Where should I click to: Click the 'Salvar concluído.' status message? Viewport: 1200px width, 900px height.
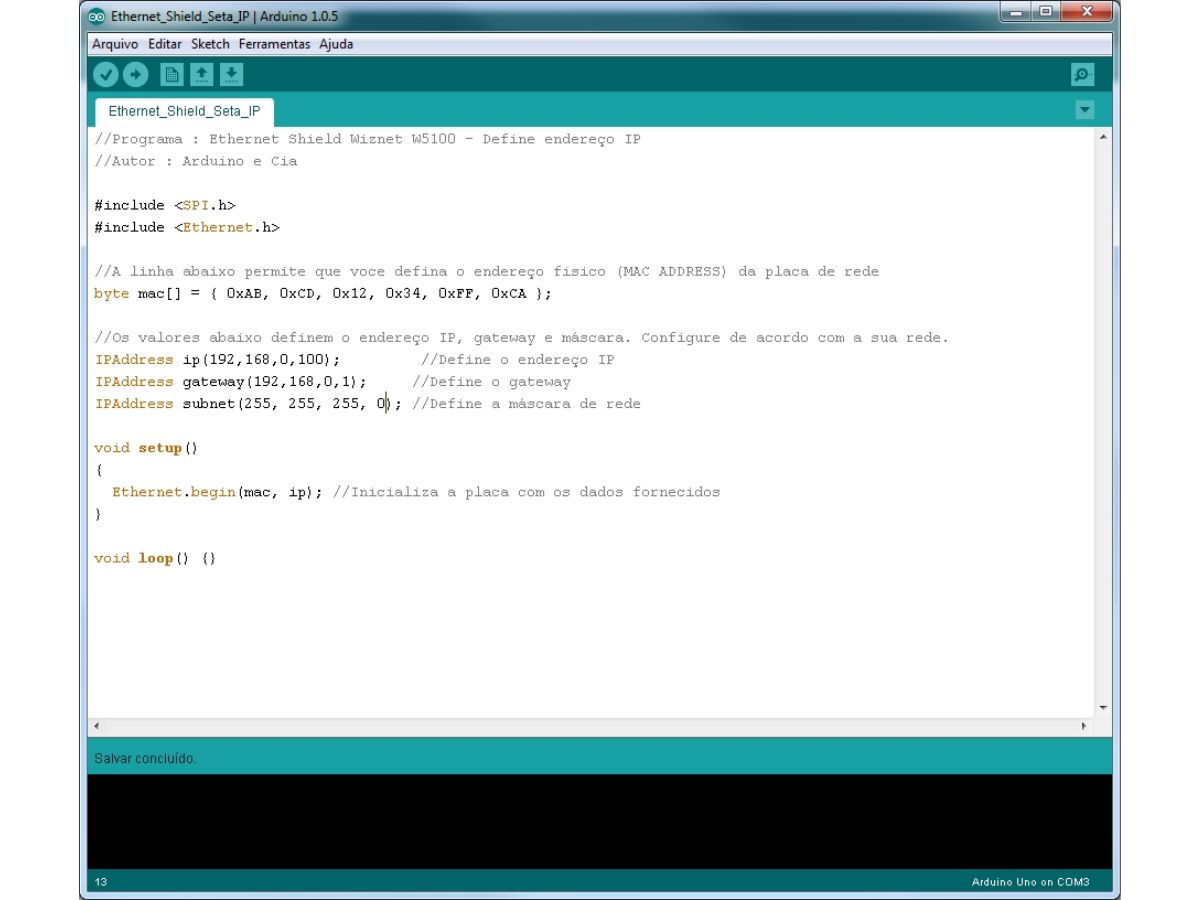[x=145, y=759]
